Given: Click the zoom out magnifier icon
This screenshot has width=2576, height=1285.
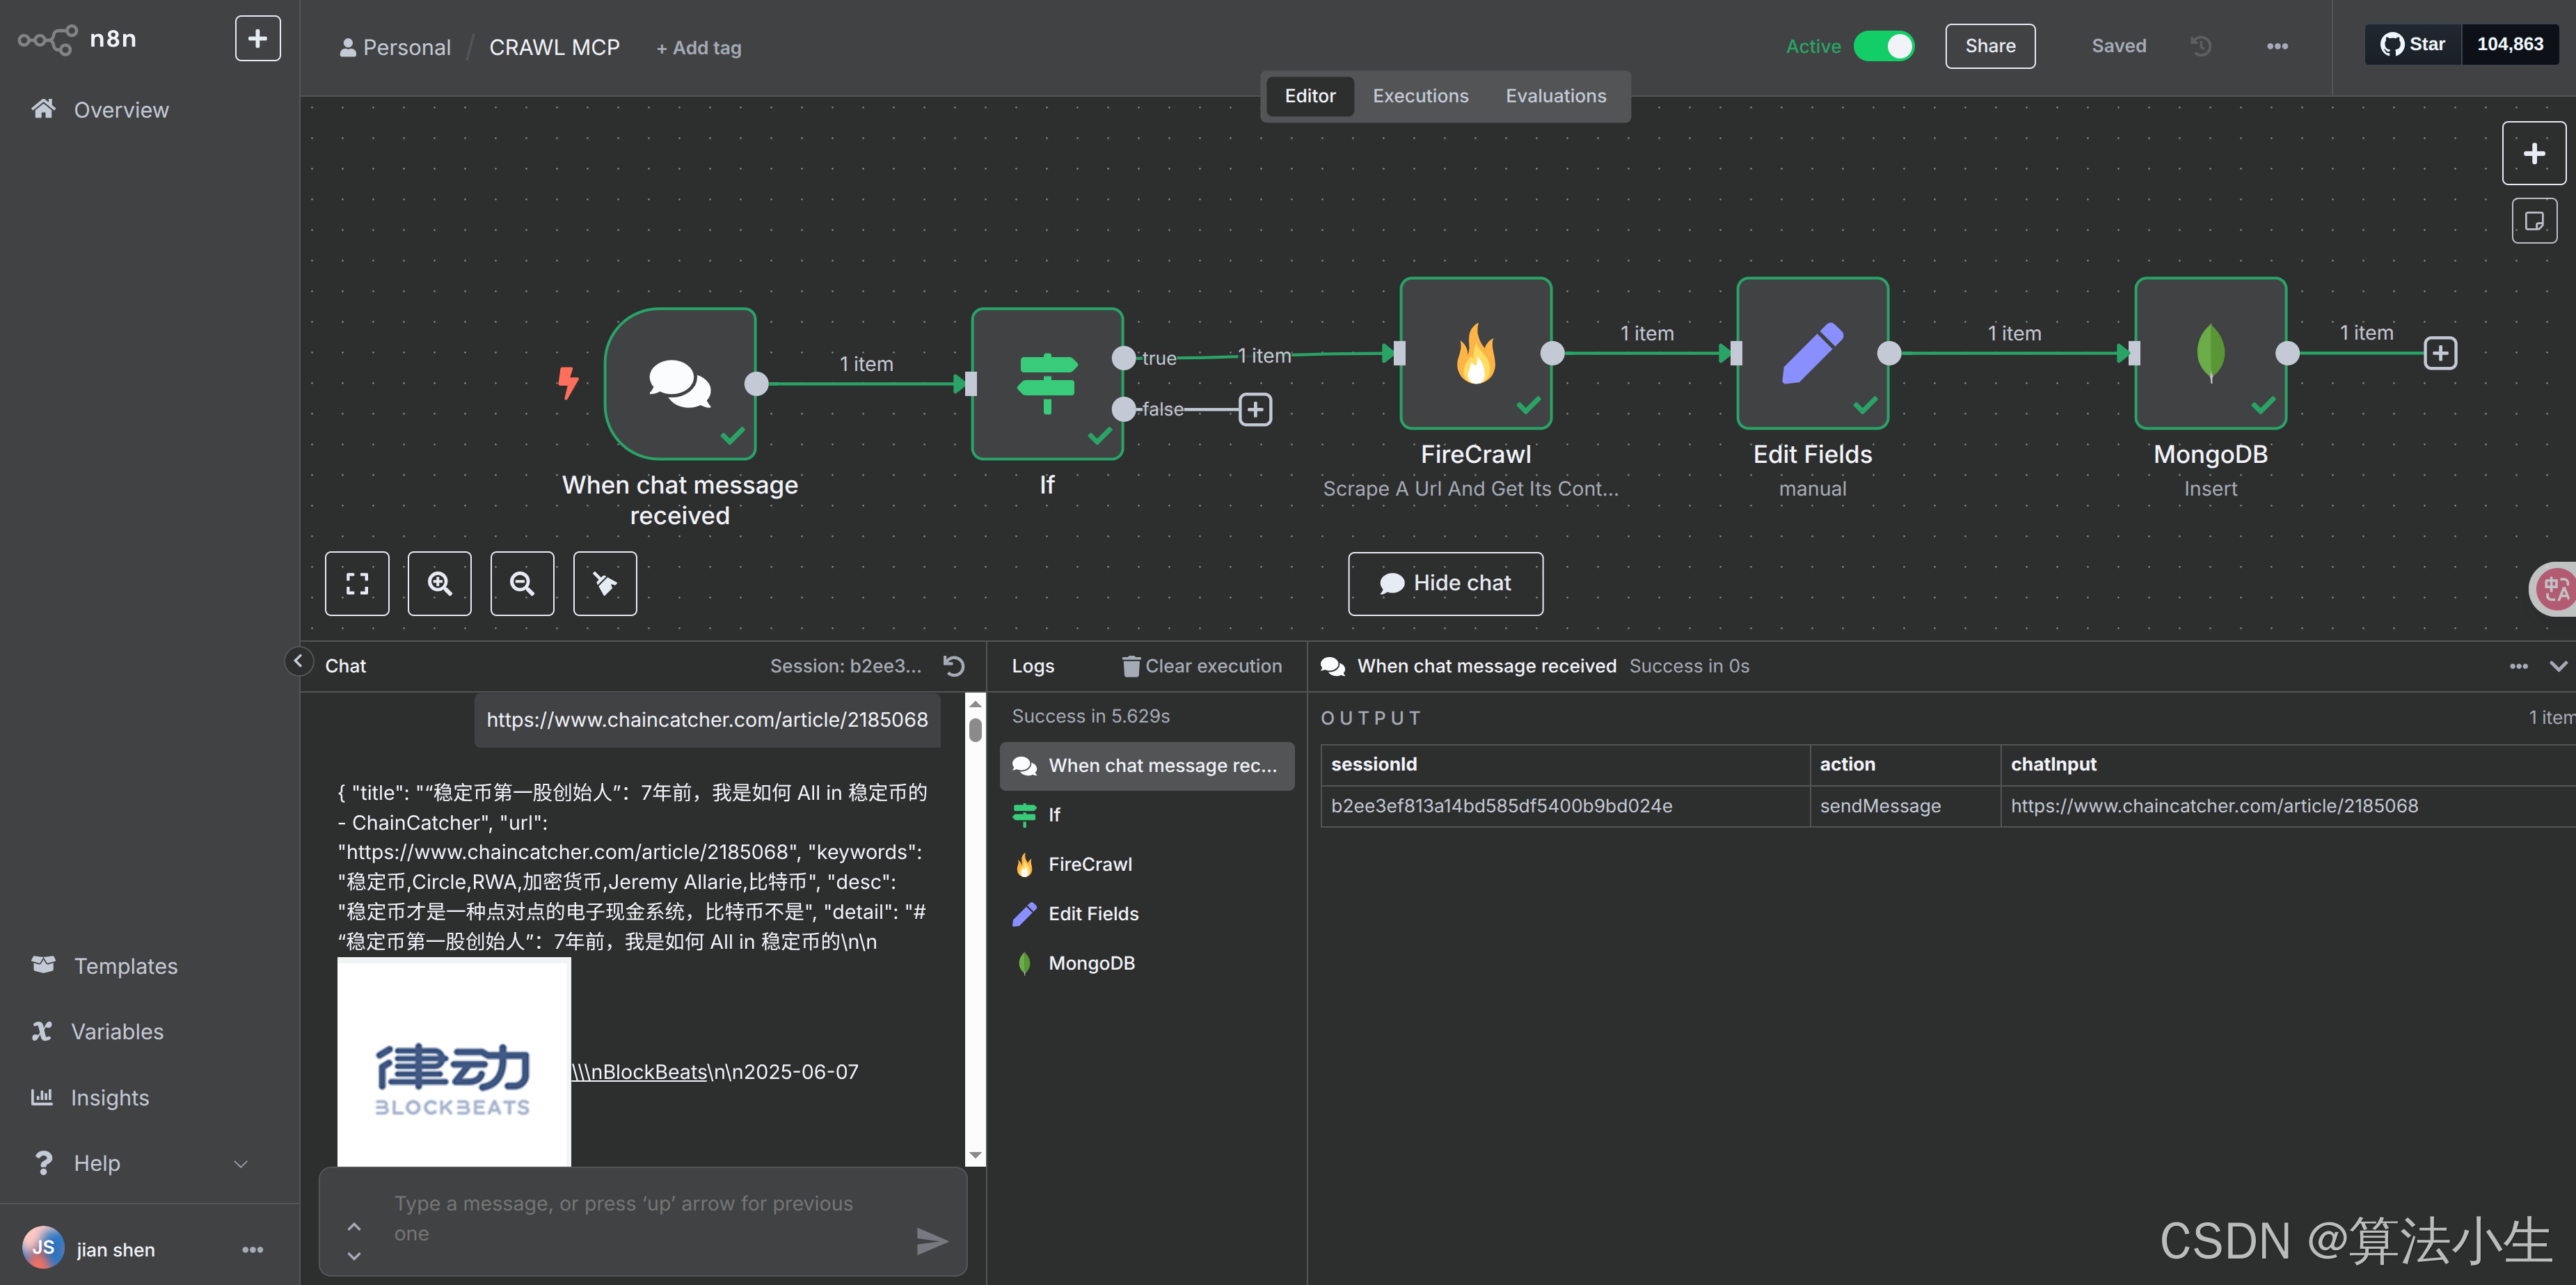Looking at the screenshot, I should click(x=522, y=583).
